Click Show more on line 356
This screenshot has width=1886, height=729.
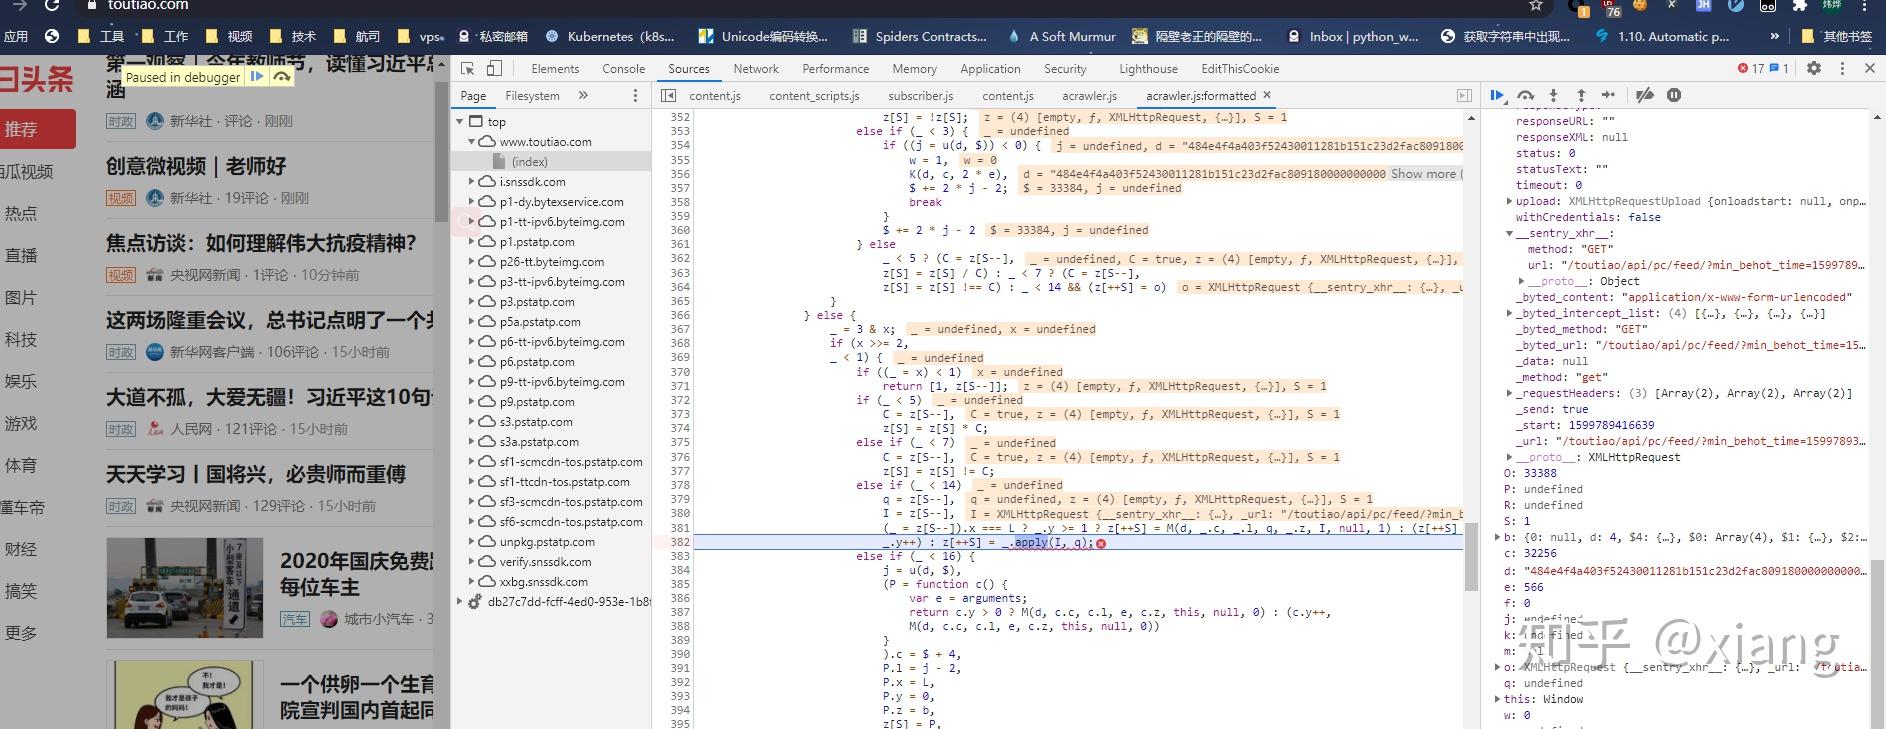pos(1424,174)
